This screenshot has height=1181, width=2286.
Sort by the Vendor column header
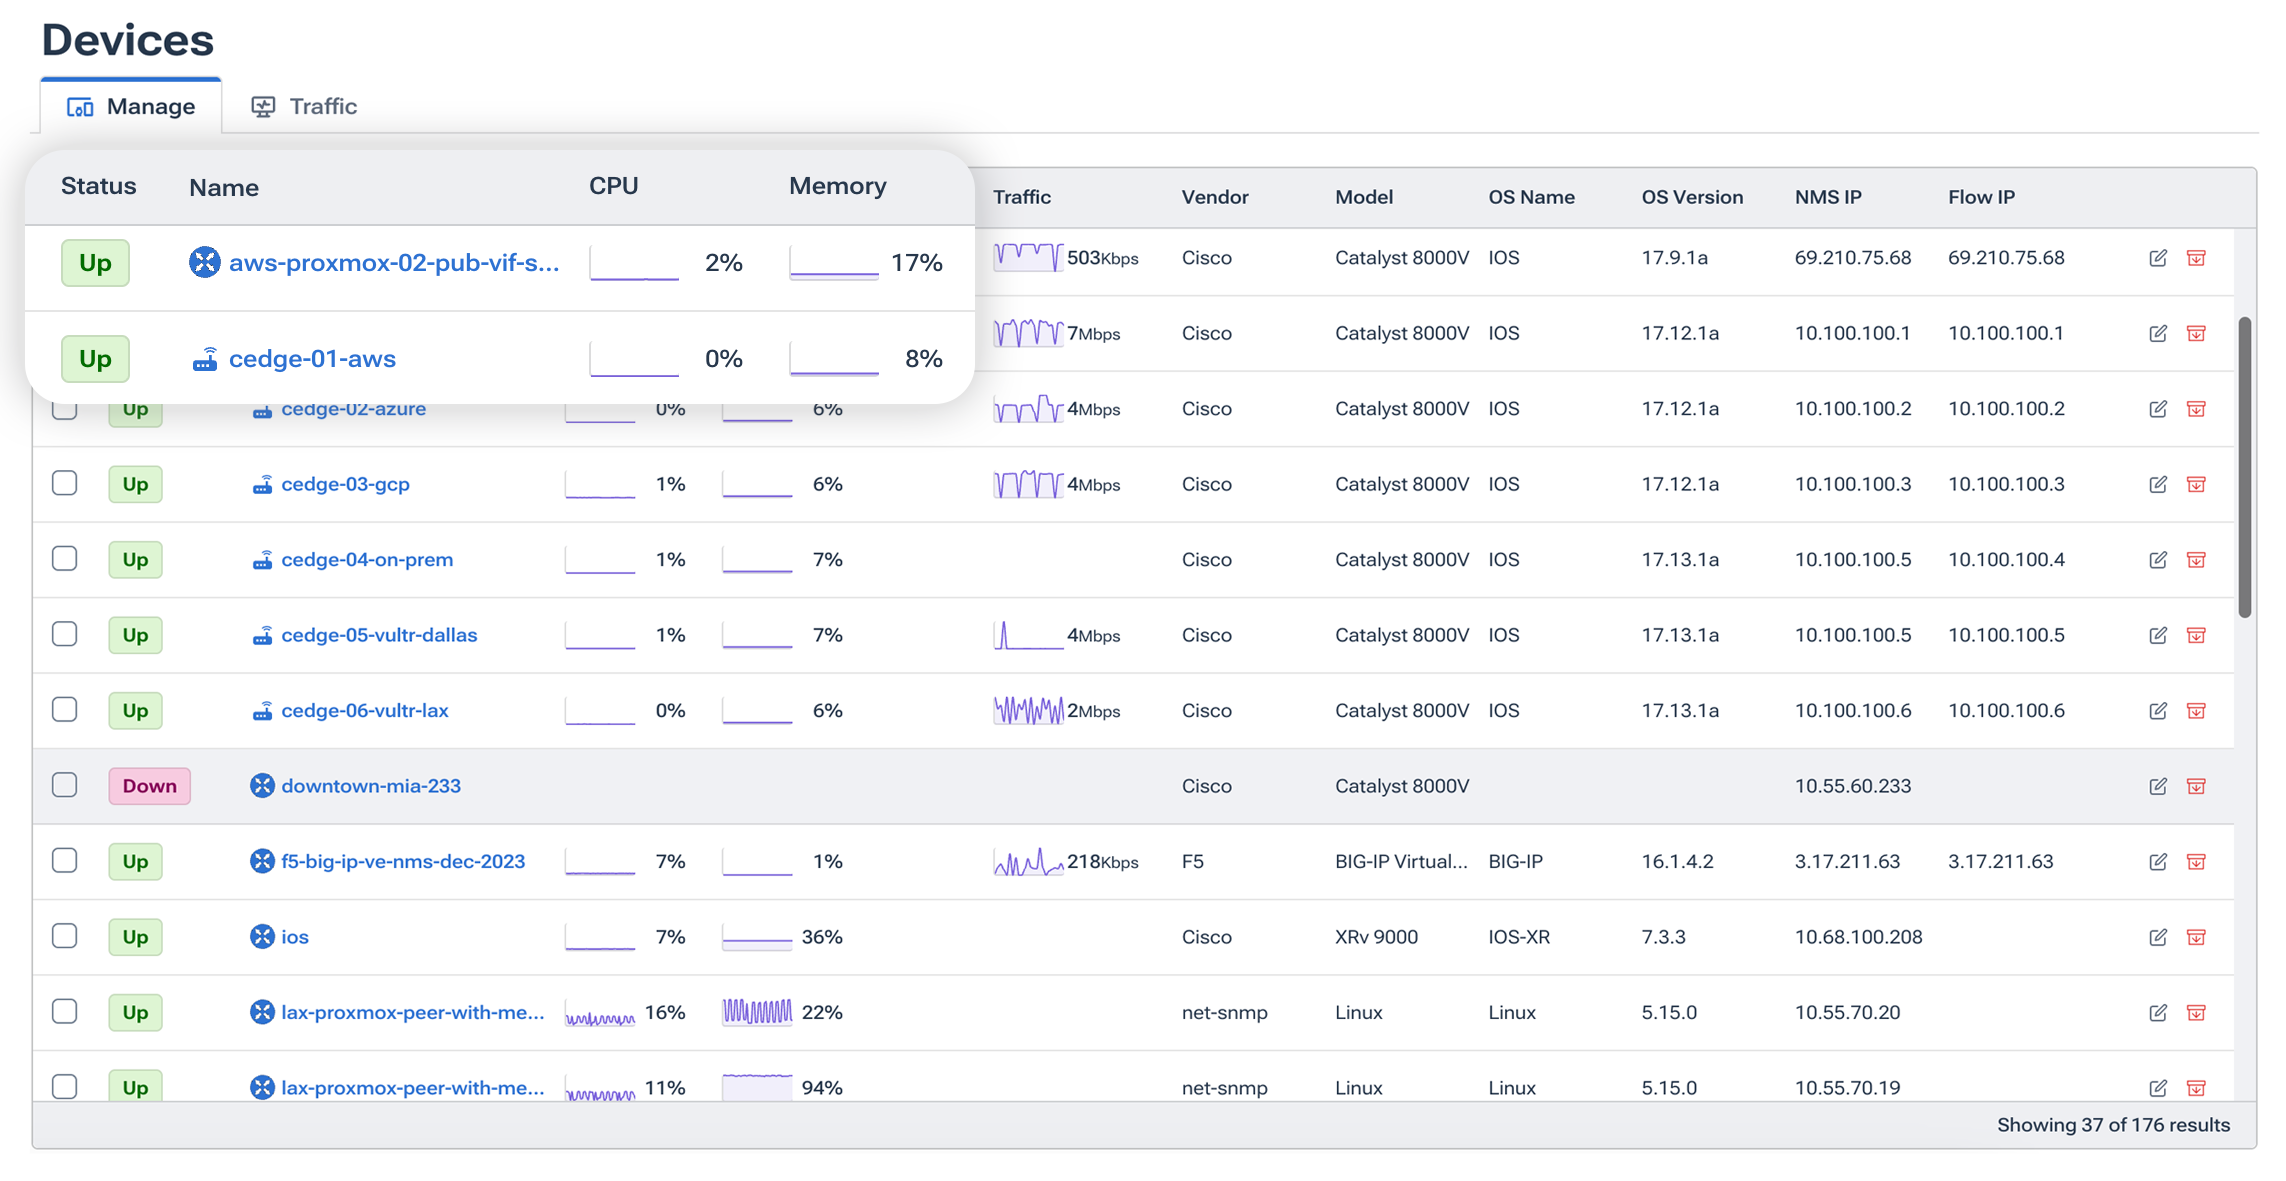click(x=1214, y=197)
